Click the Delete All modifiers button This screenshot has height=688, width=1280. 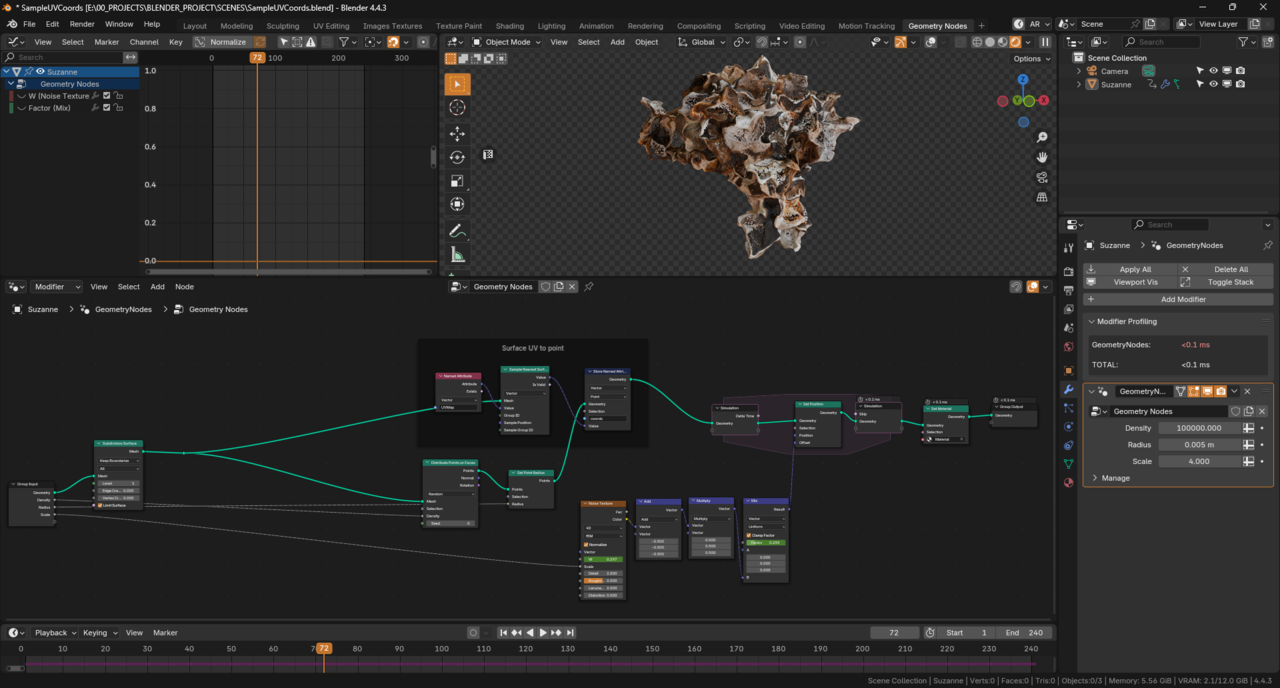[1226, 269]
